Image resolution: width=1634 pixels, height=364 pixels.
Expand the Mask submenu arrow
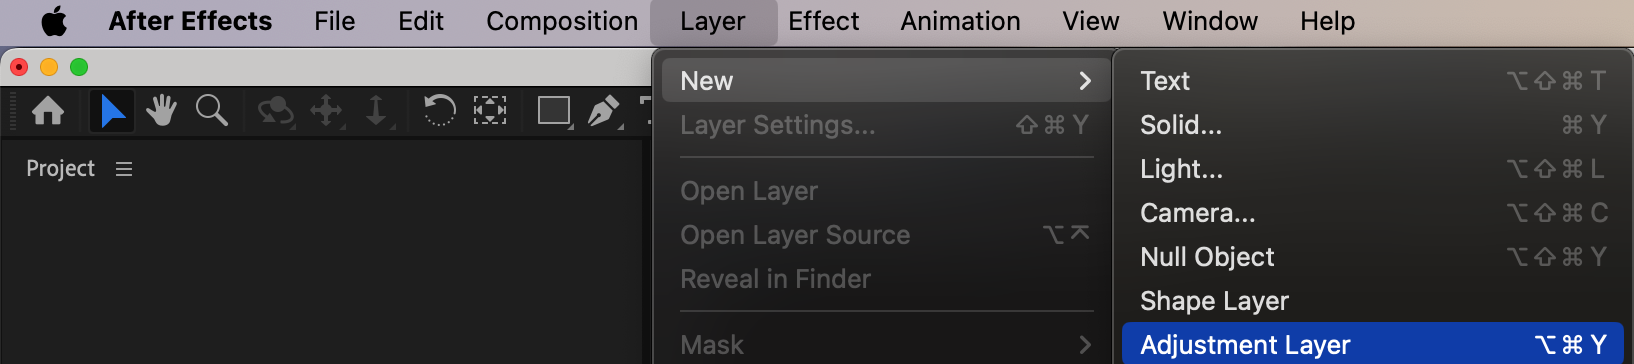coord(1085,345)
